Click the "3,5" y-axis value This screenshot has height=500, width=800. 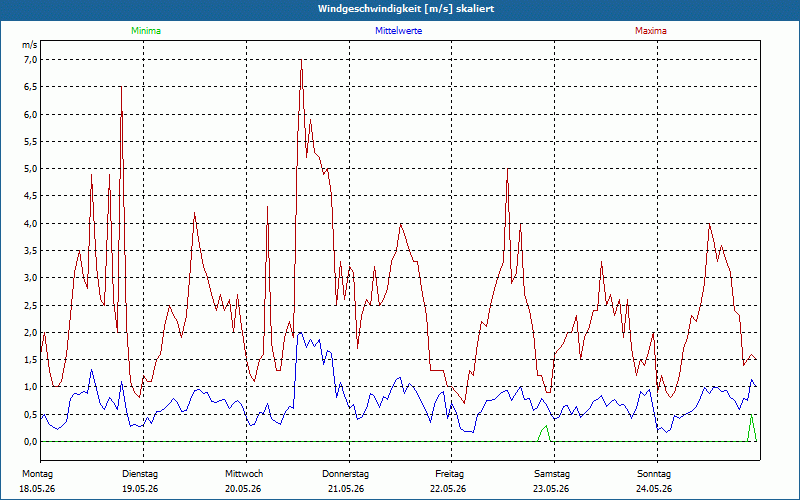(x=31, y=251)
